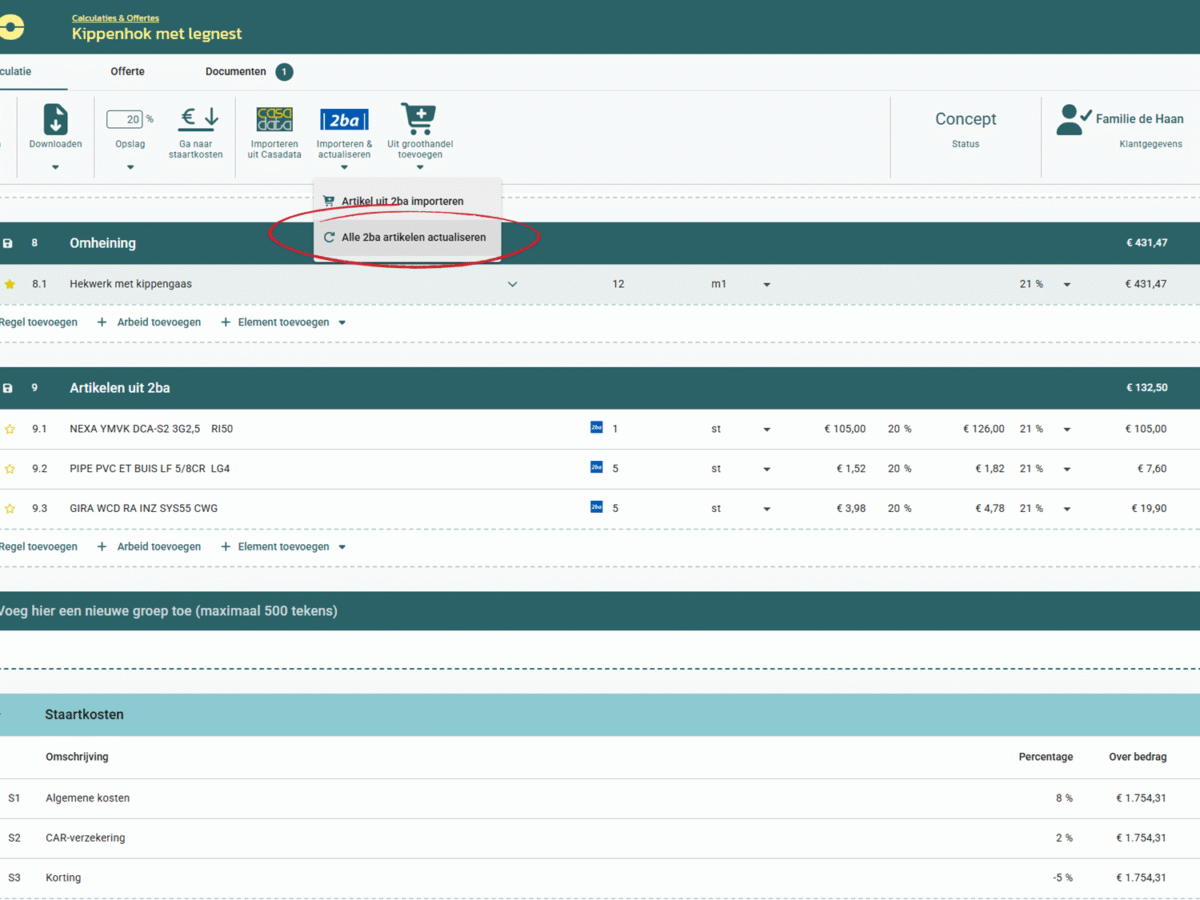Click the Ga naar staartkosten euro icon
1200x900 pixels.
coord(198,119)
